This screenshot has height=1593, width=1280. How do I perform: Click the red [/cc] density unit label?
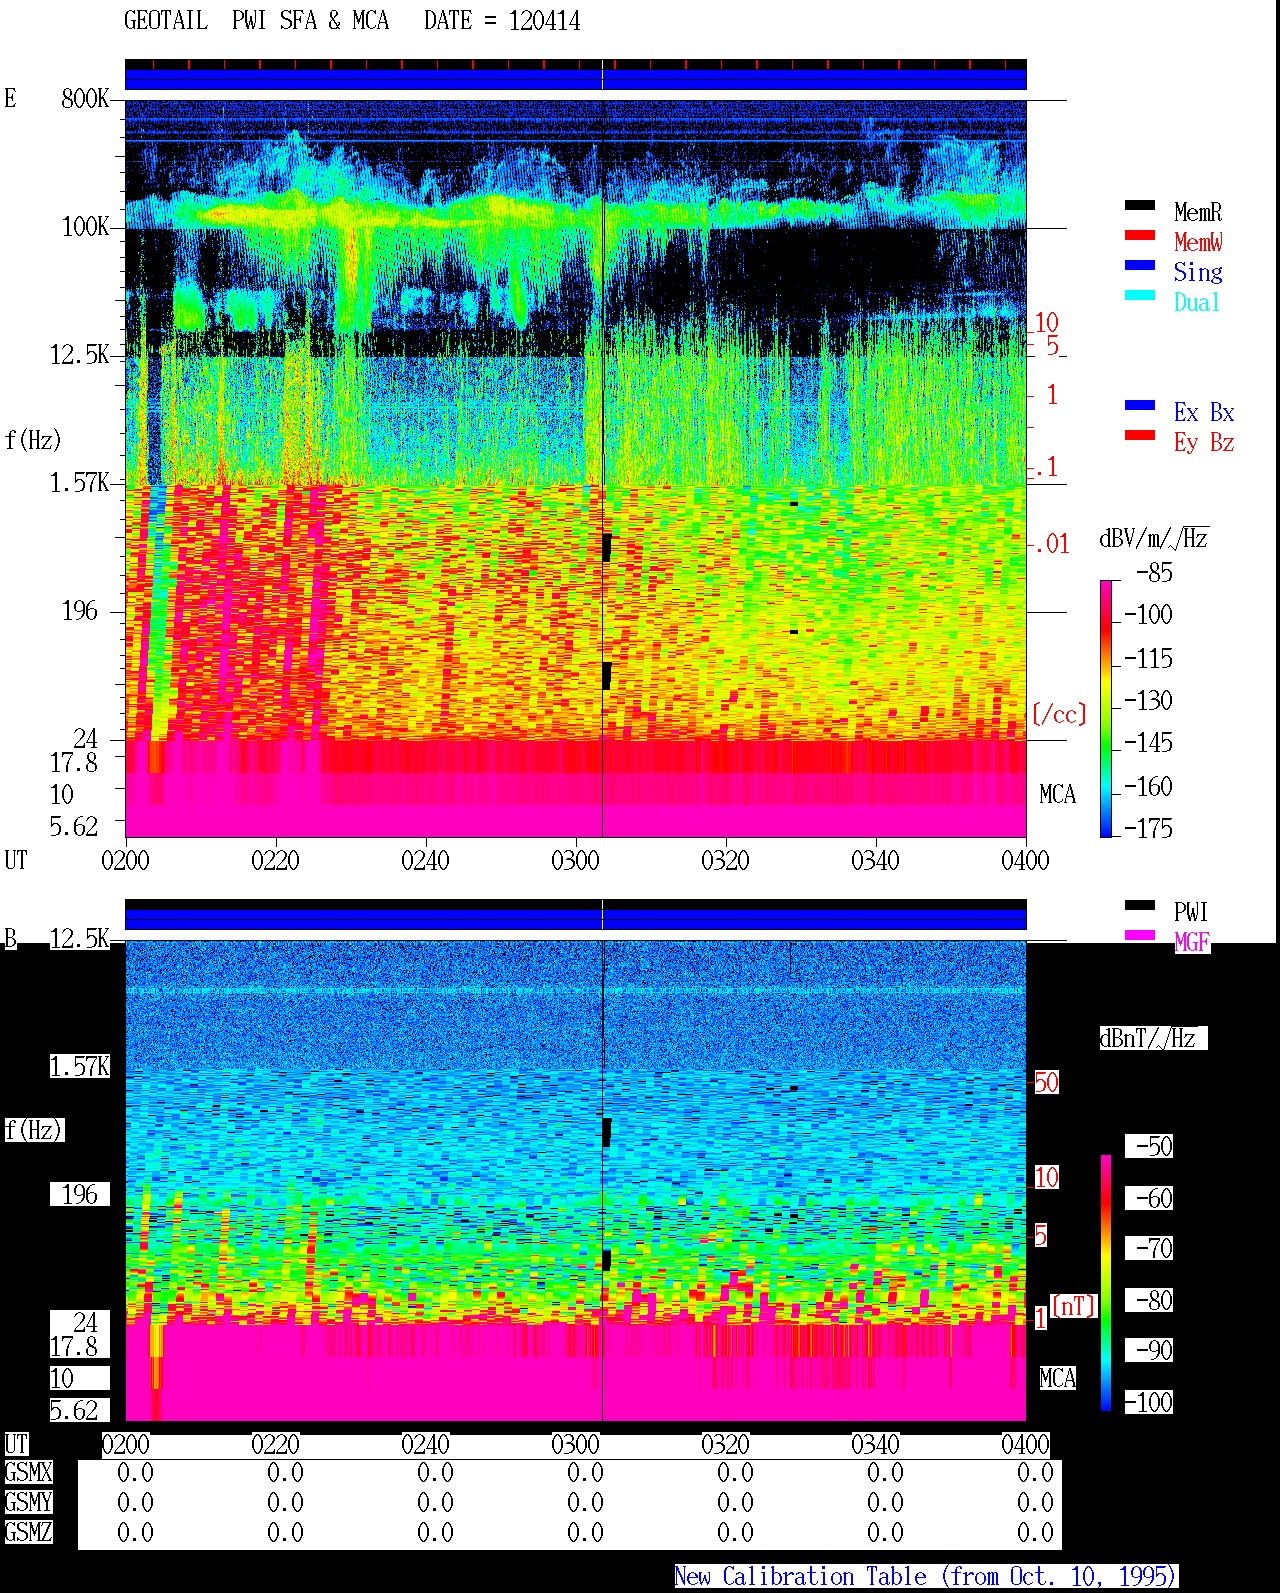[1059, 714]
